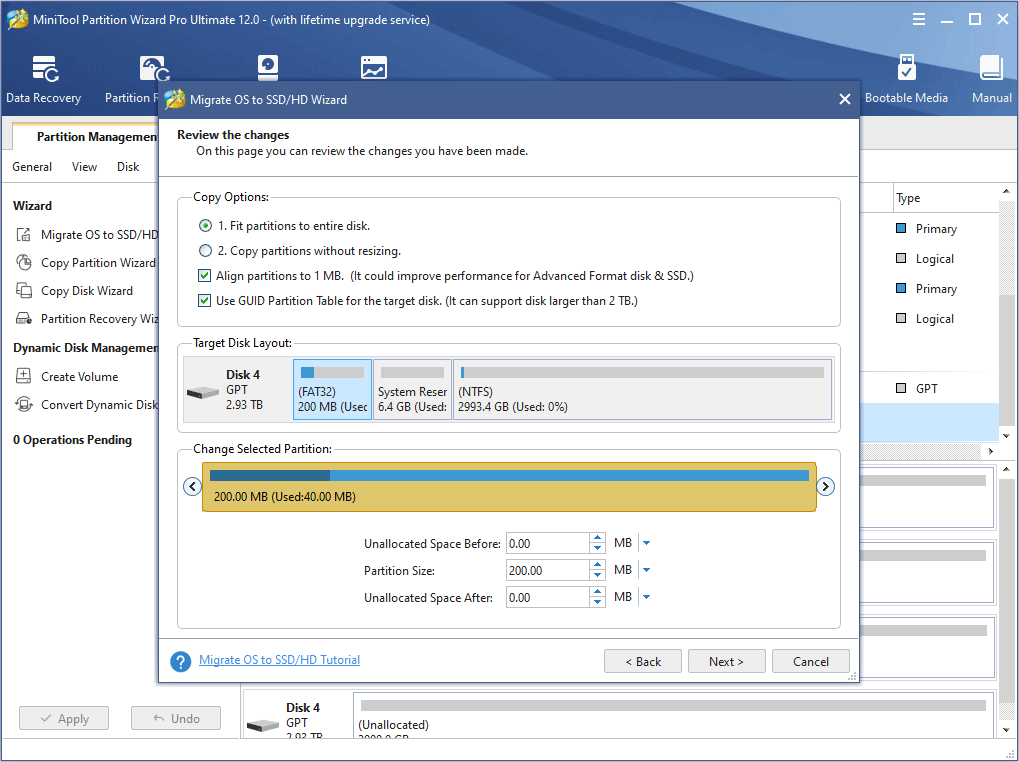Image resolution: width=1019 pixels, height=762 pixels.
Task: Click Create Volume sidebar icon
Action: pos(23,376)
